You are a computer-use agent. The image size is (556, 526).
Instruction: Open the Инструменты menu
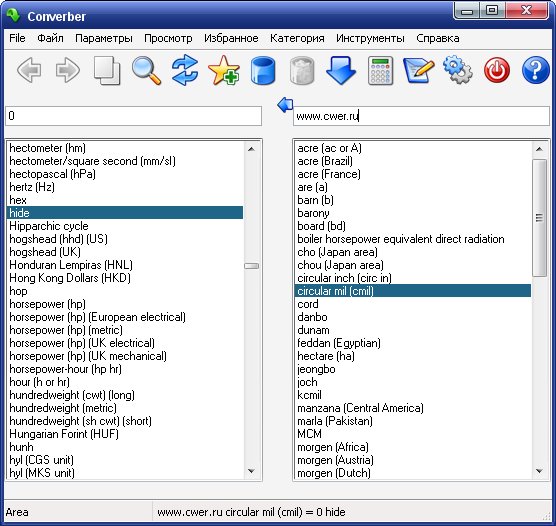370,38
